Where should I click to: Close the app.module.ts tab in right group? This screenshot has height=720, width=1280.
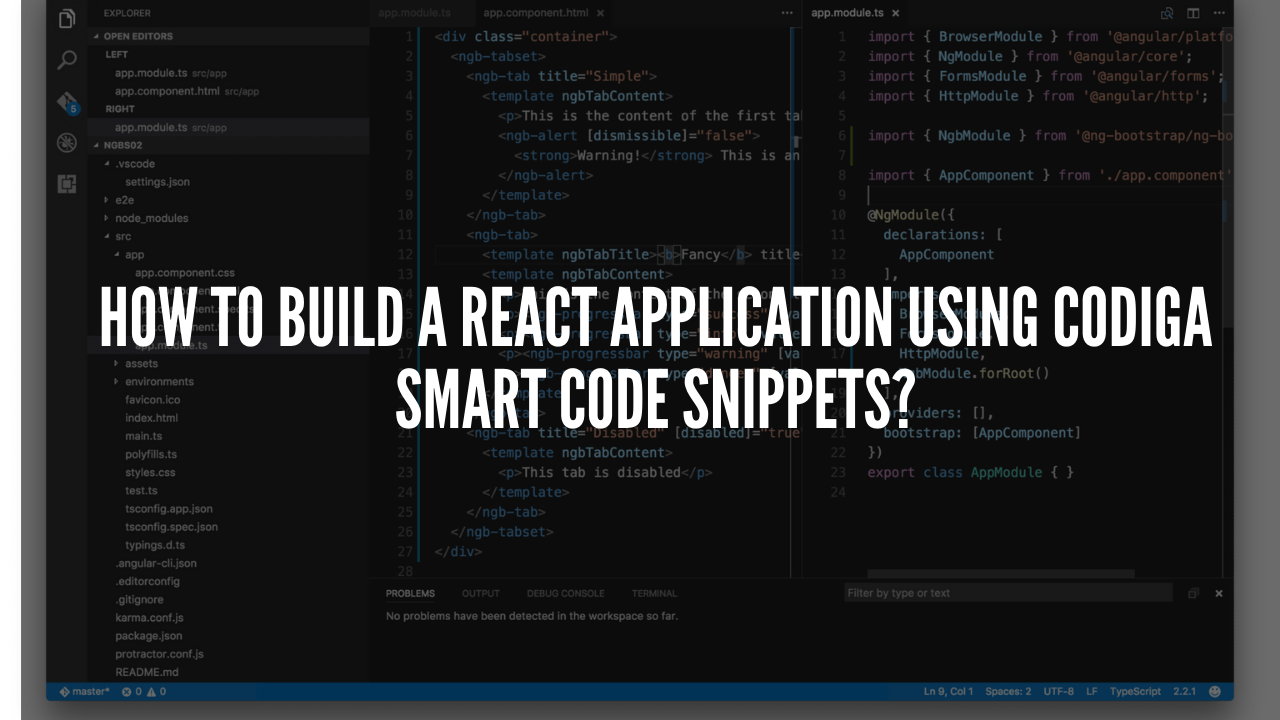[895, 14]
